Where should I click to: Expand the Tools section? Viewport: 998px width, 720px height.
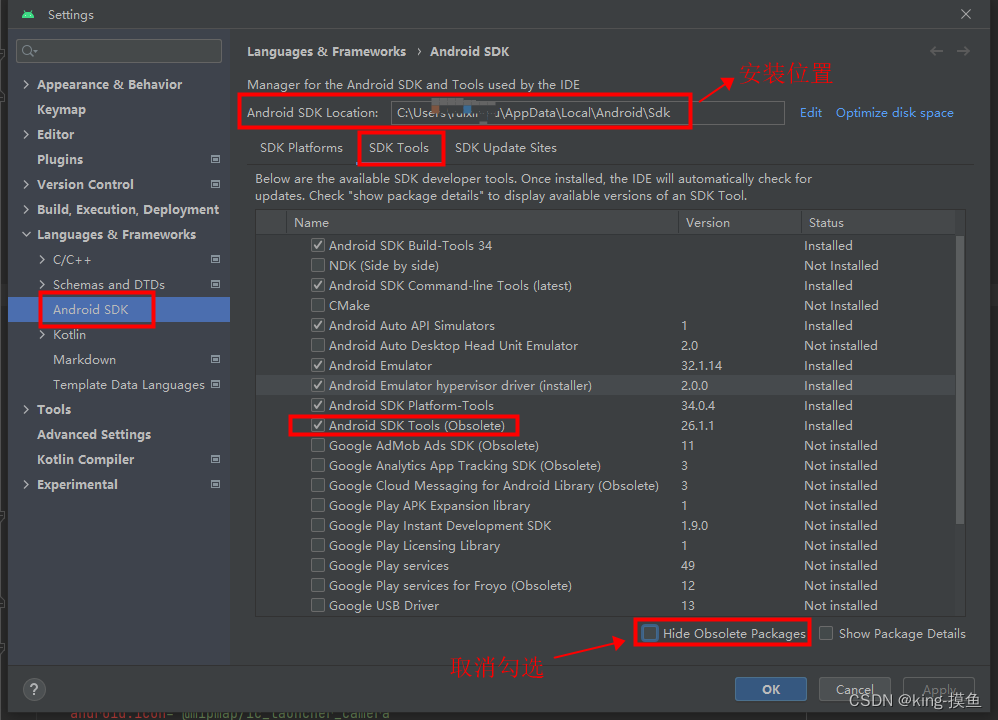26,409
